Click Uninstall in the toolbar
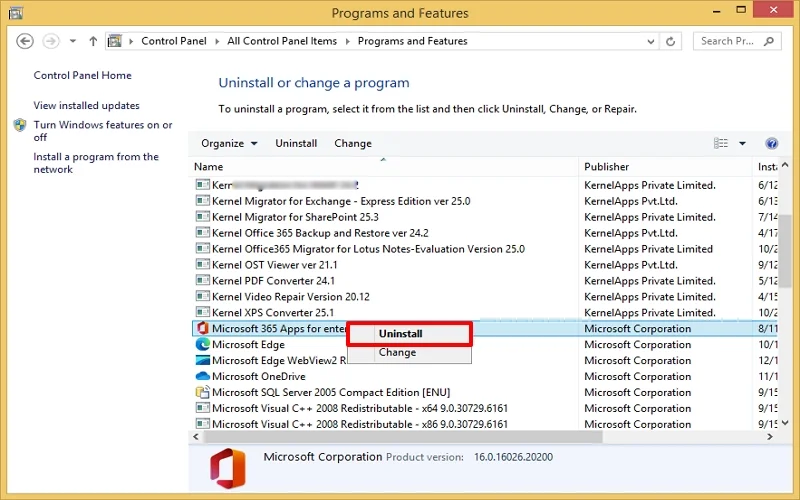 (296, 143)
